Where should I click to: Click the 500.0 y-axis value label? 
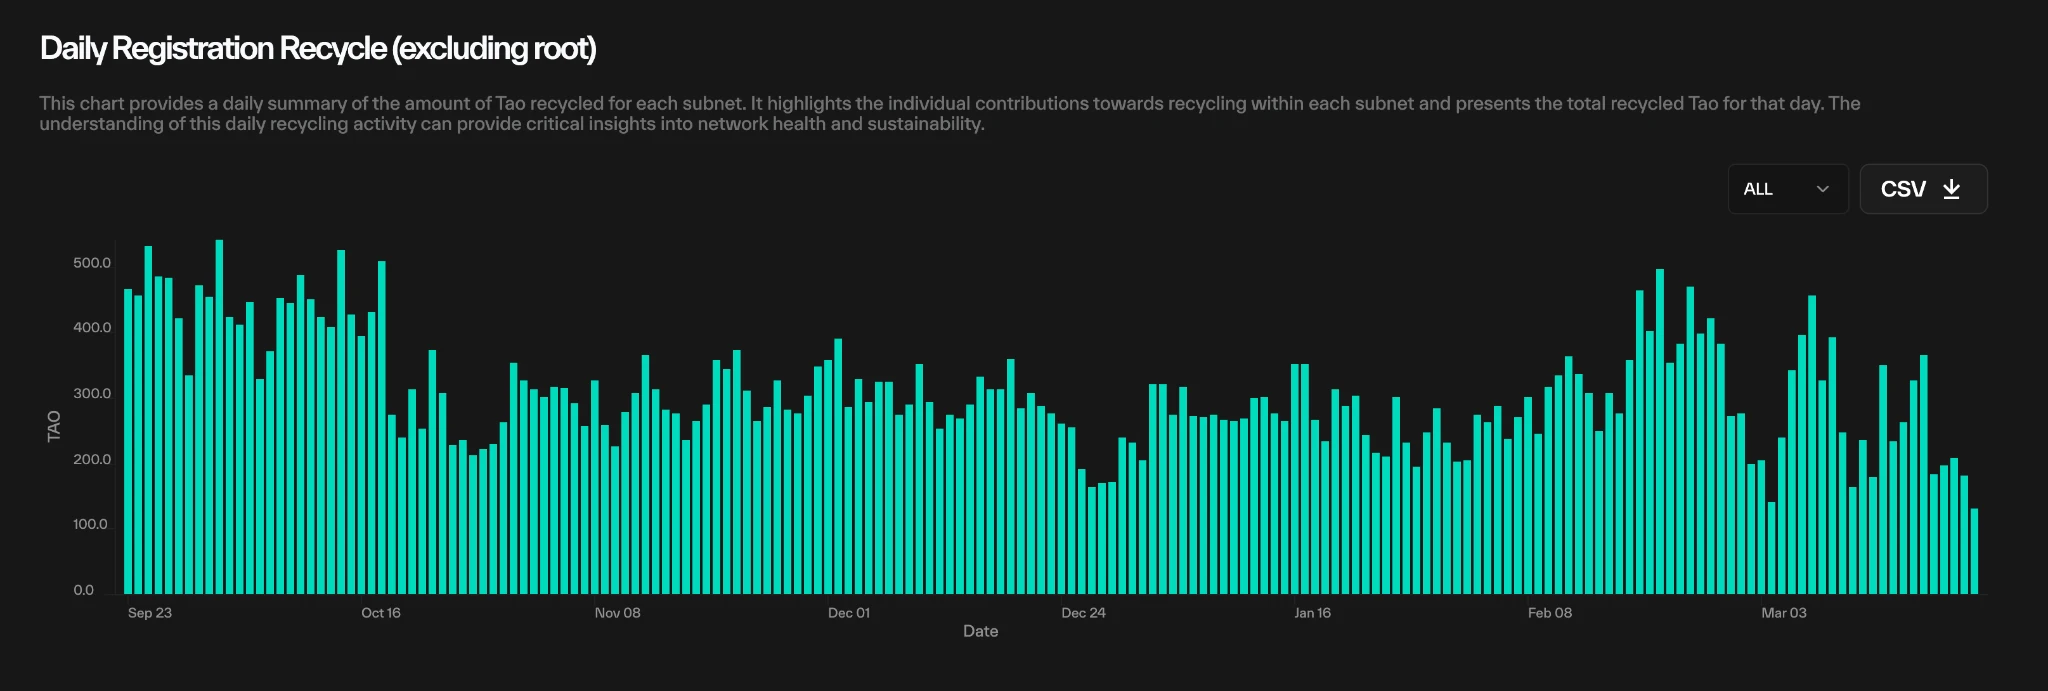[x=92, y=263]
